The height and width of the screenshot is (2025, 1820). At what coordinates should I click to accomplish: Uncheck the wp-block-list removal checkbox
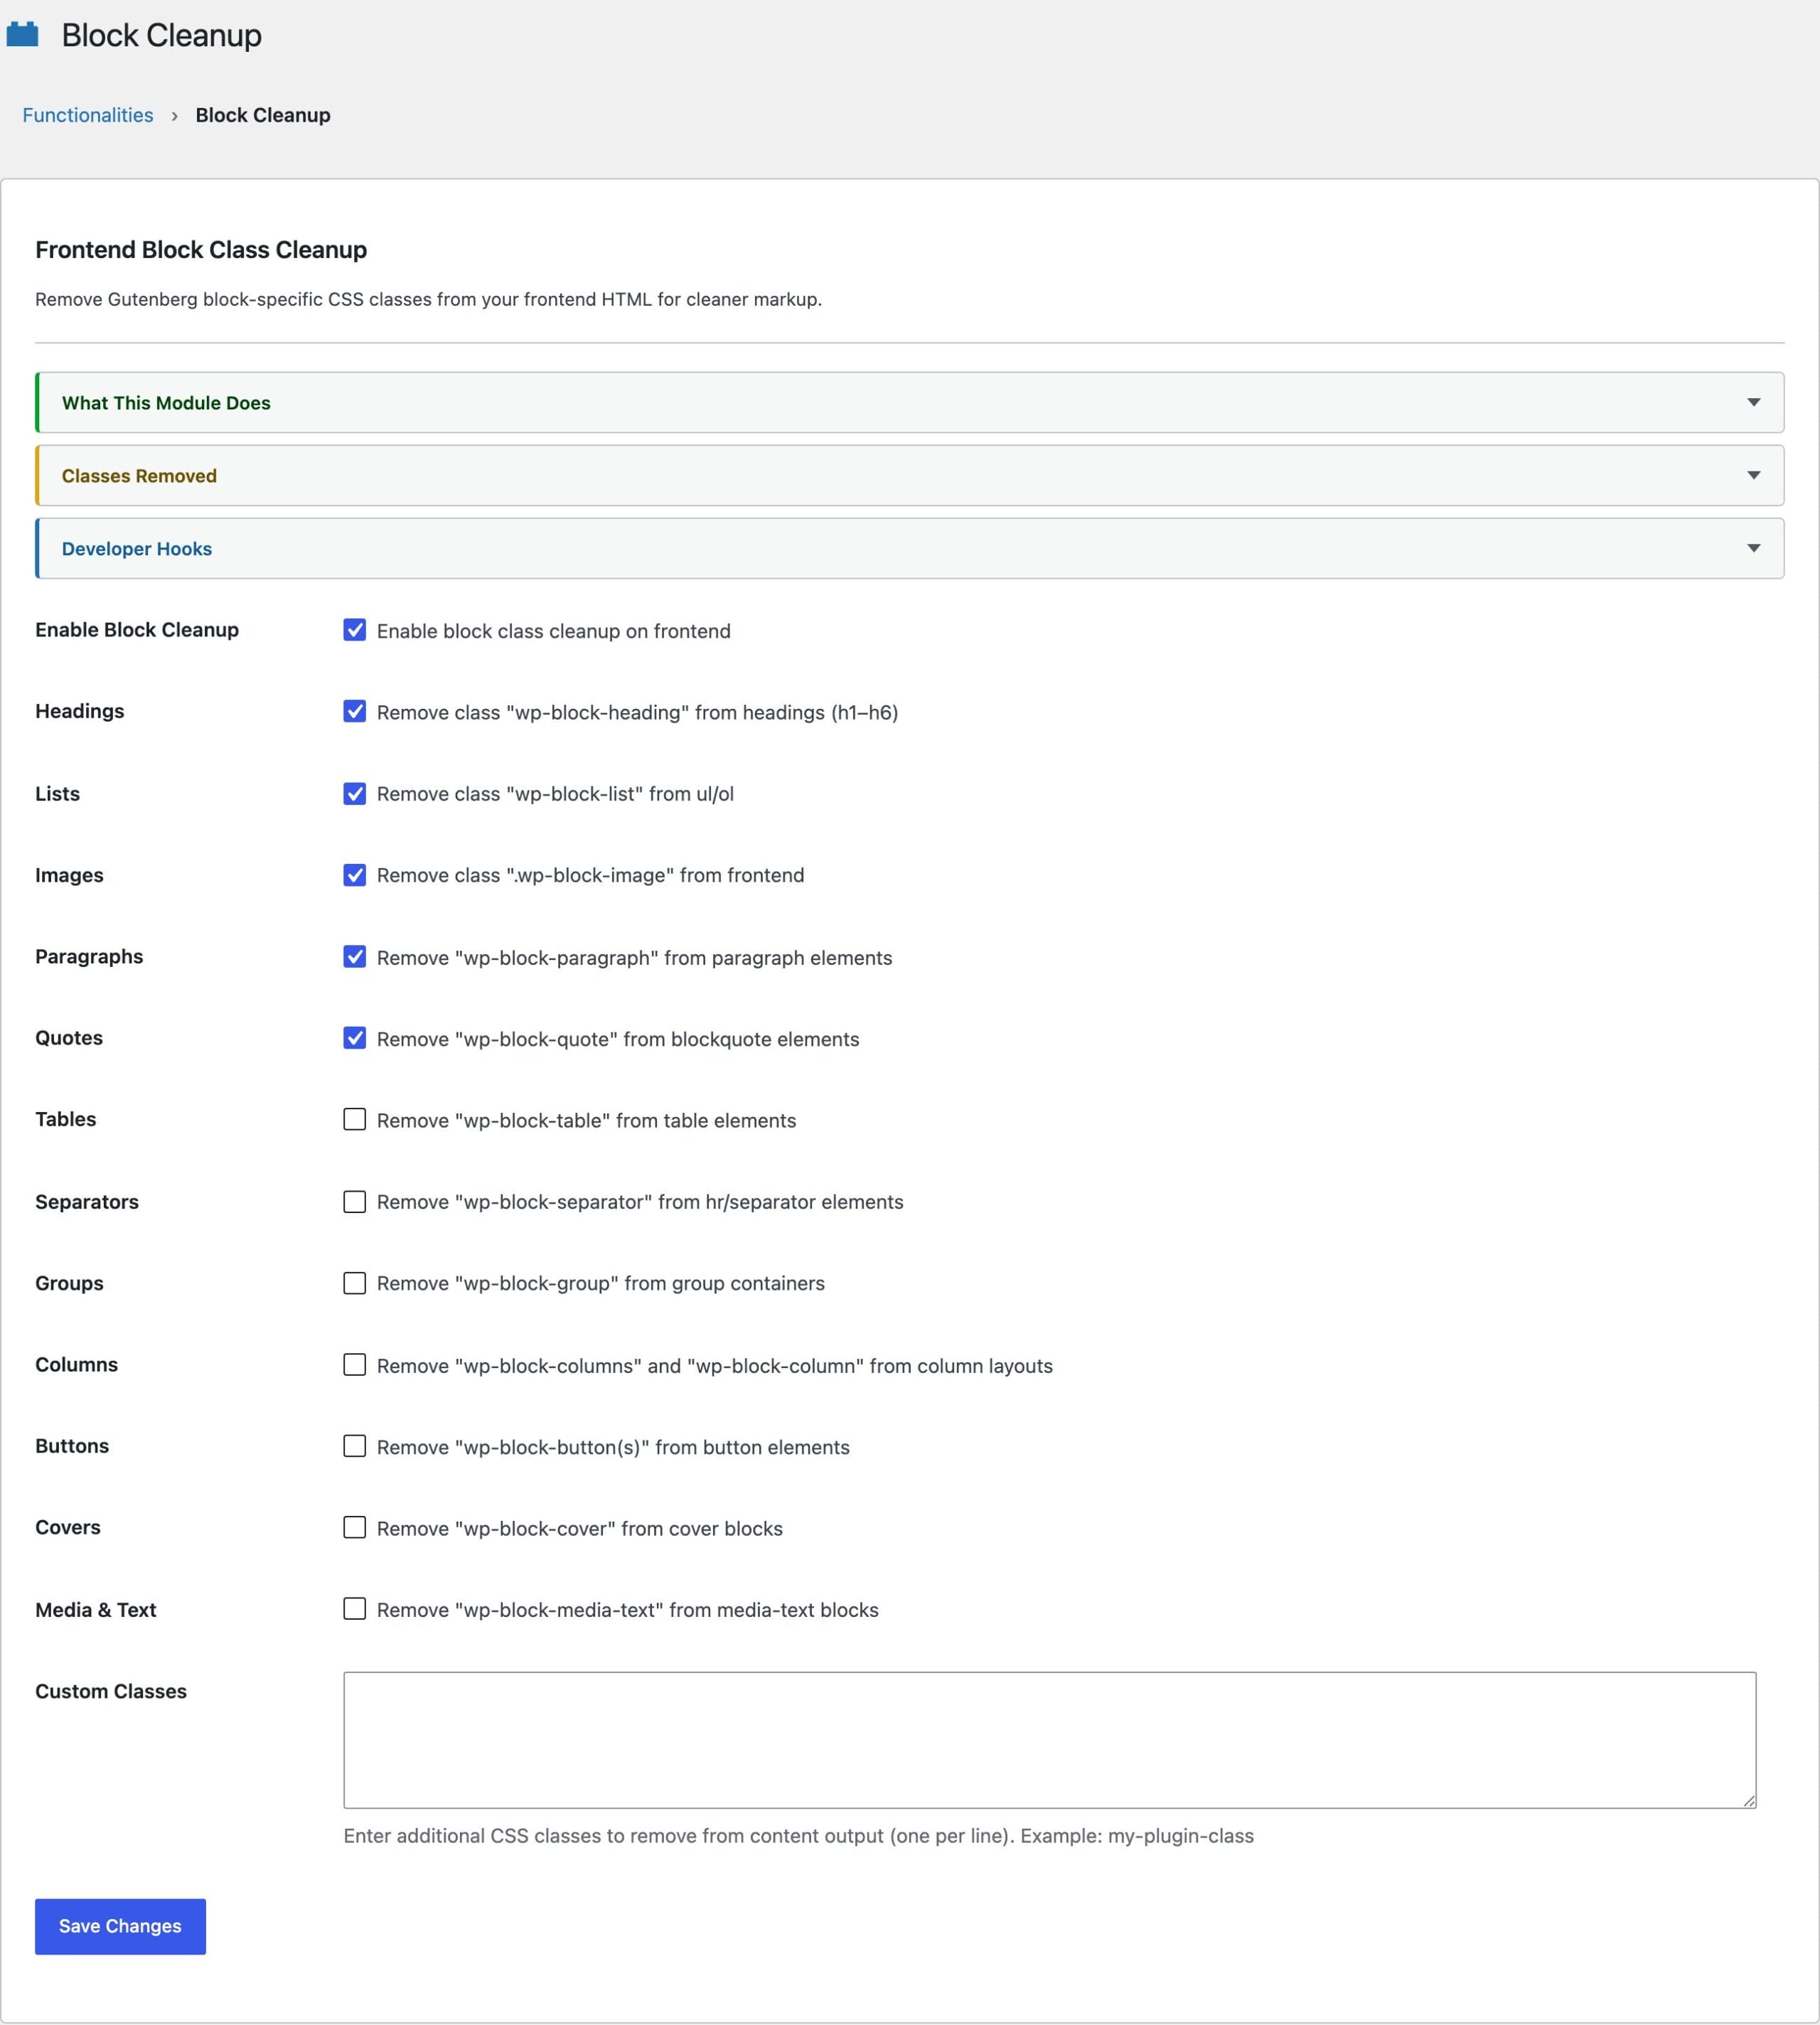pyautogui.click(x=354, y=793)
